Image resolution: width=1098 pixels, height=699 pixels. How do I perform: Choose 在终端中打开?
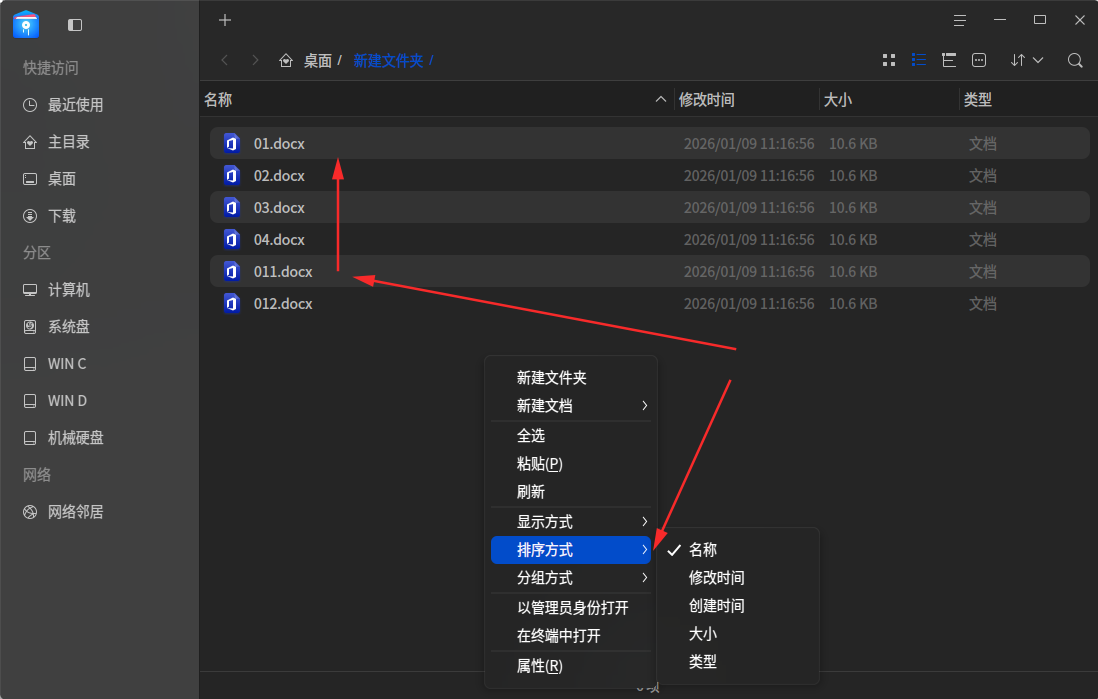571,636
